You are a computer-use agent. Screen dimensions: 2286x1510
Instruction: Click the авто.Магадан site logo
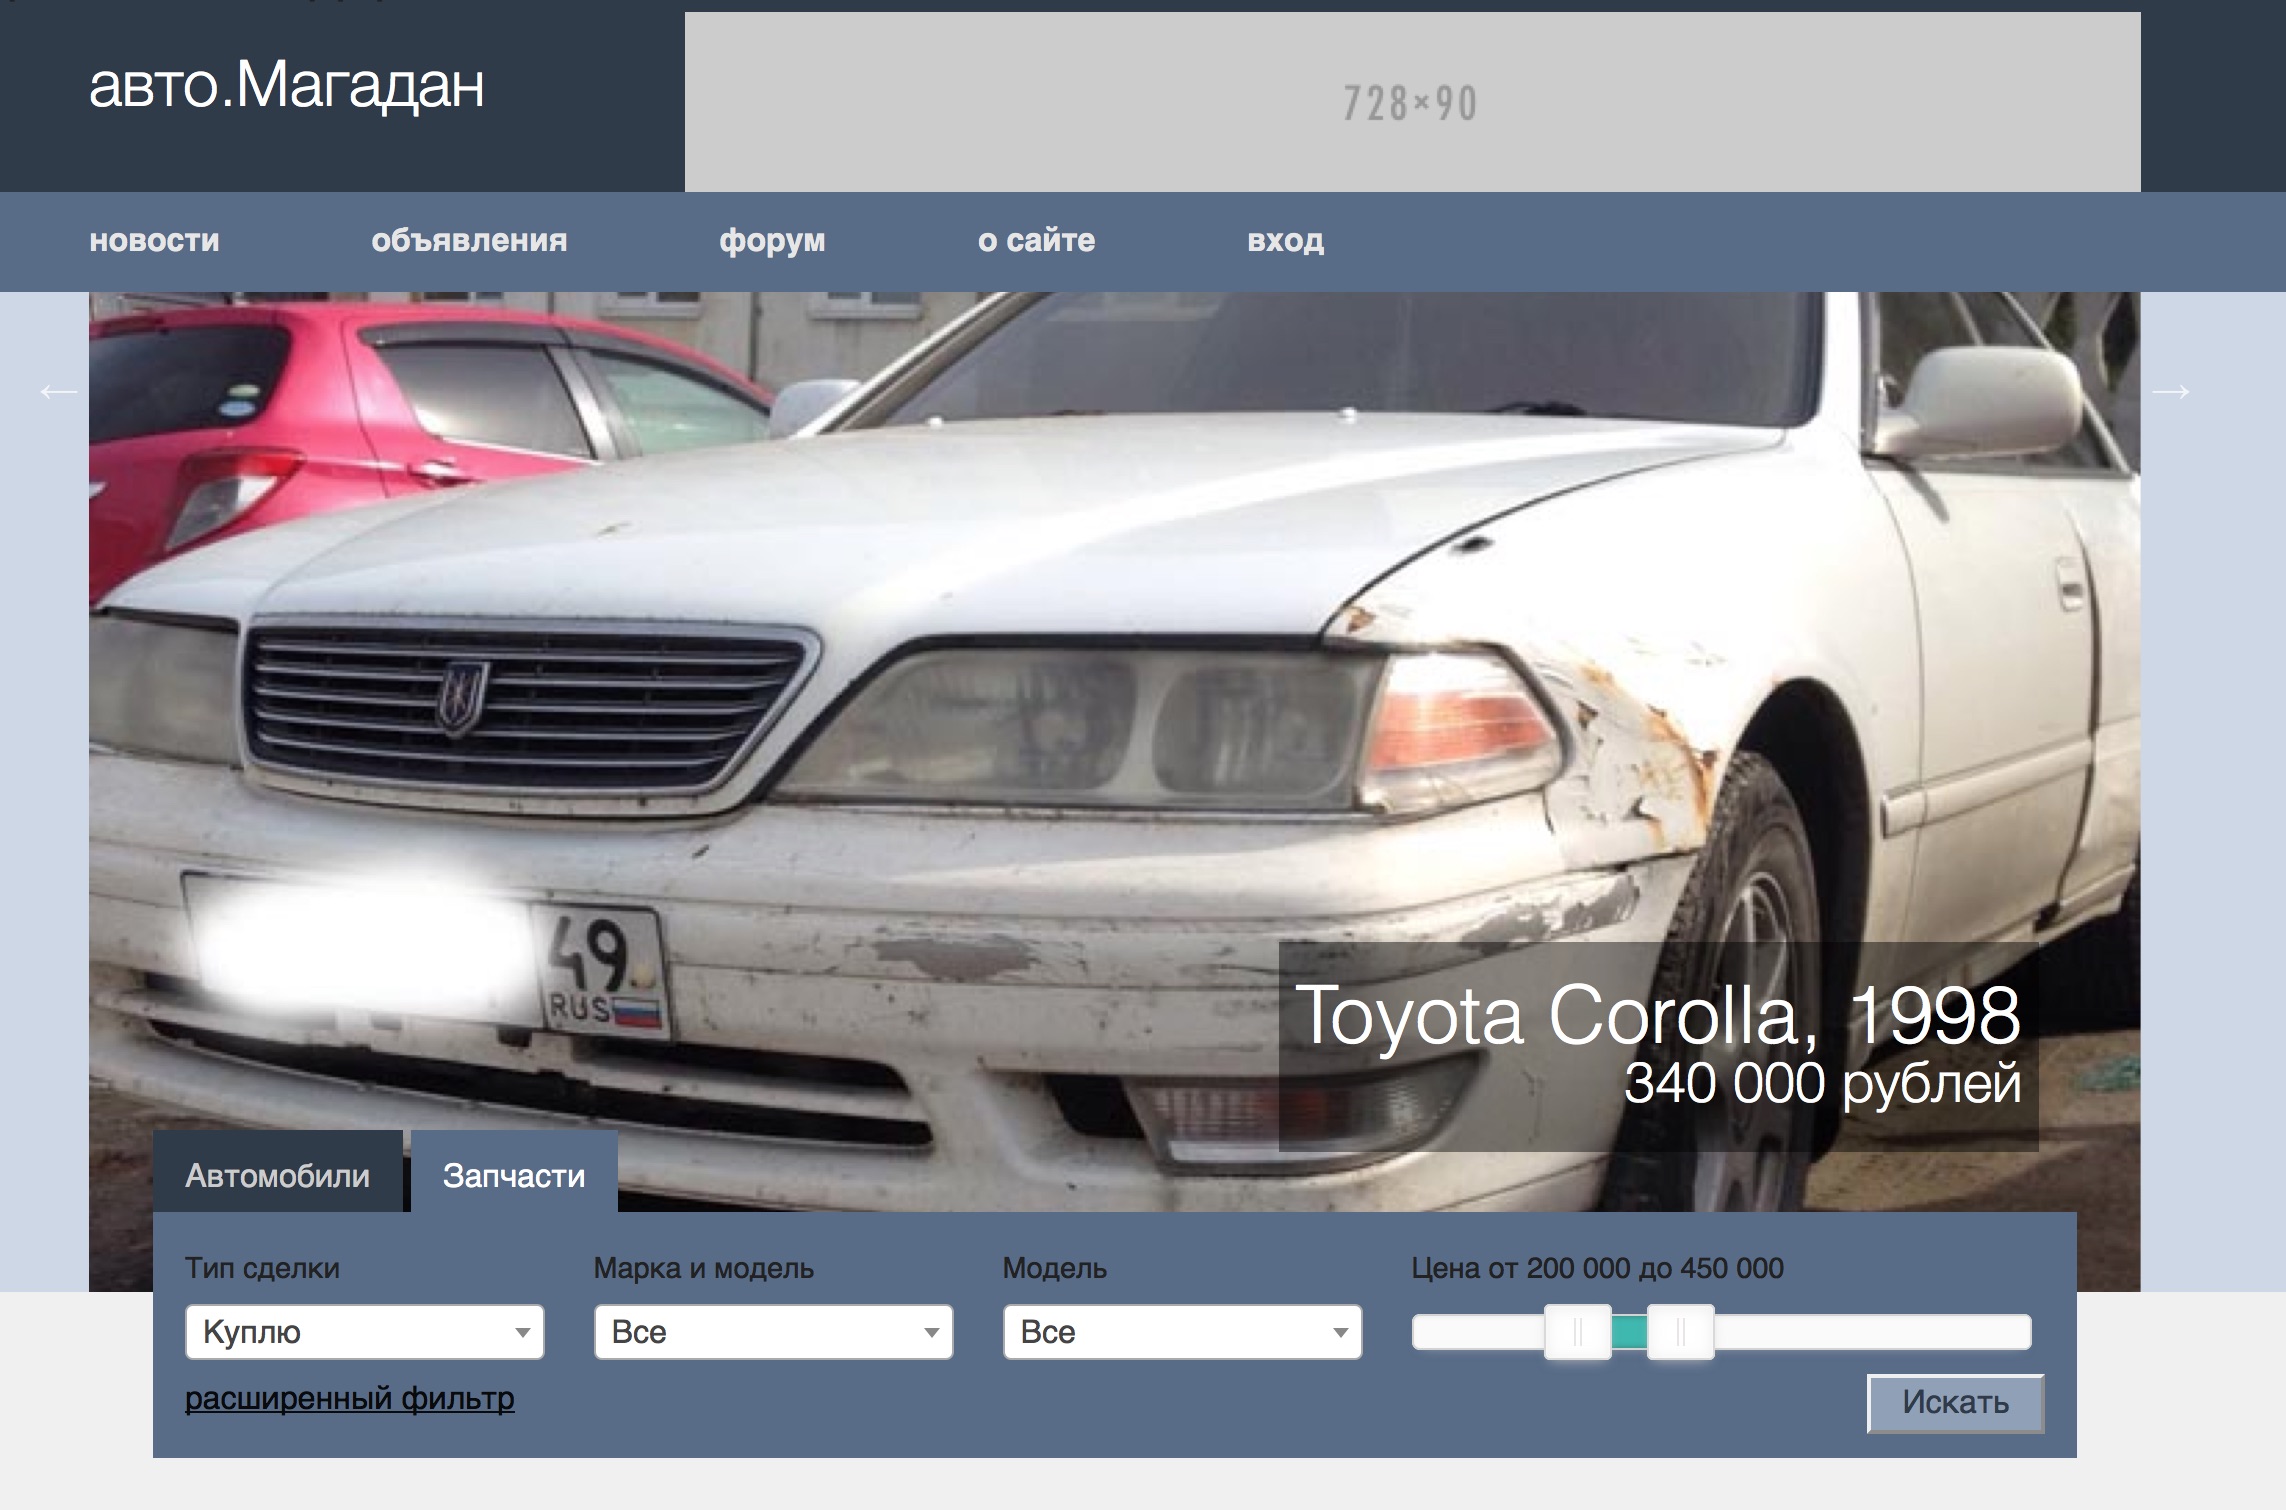tap(286, 86)
